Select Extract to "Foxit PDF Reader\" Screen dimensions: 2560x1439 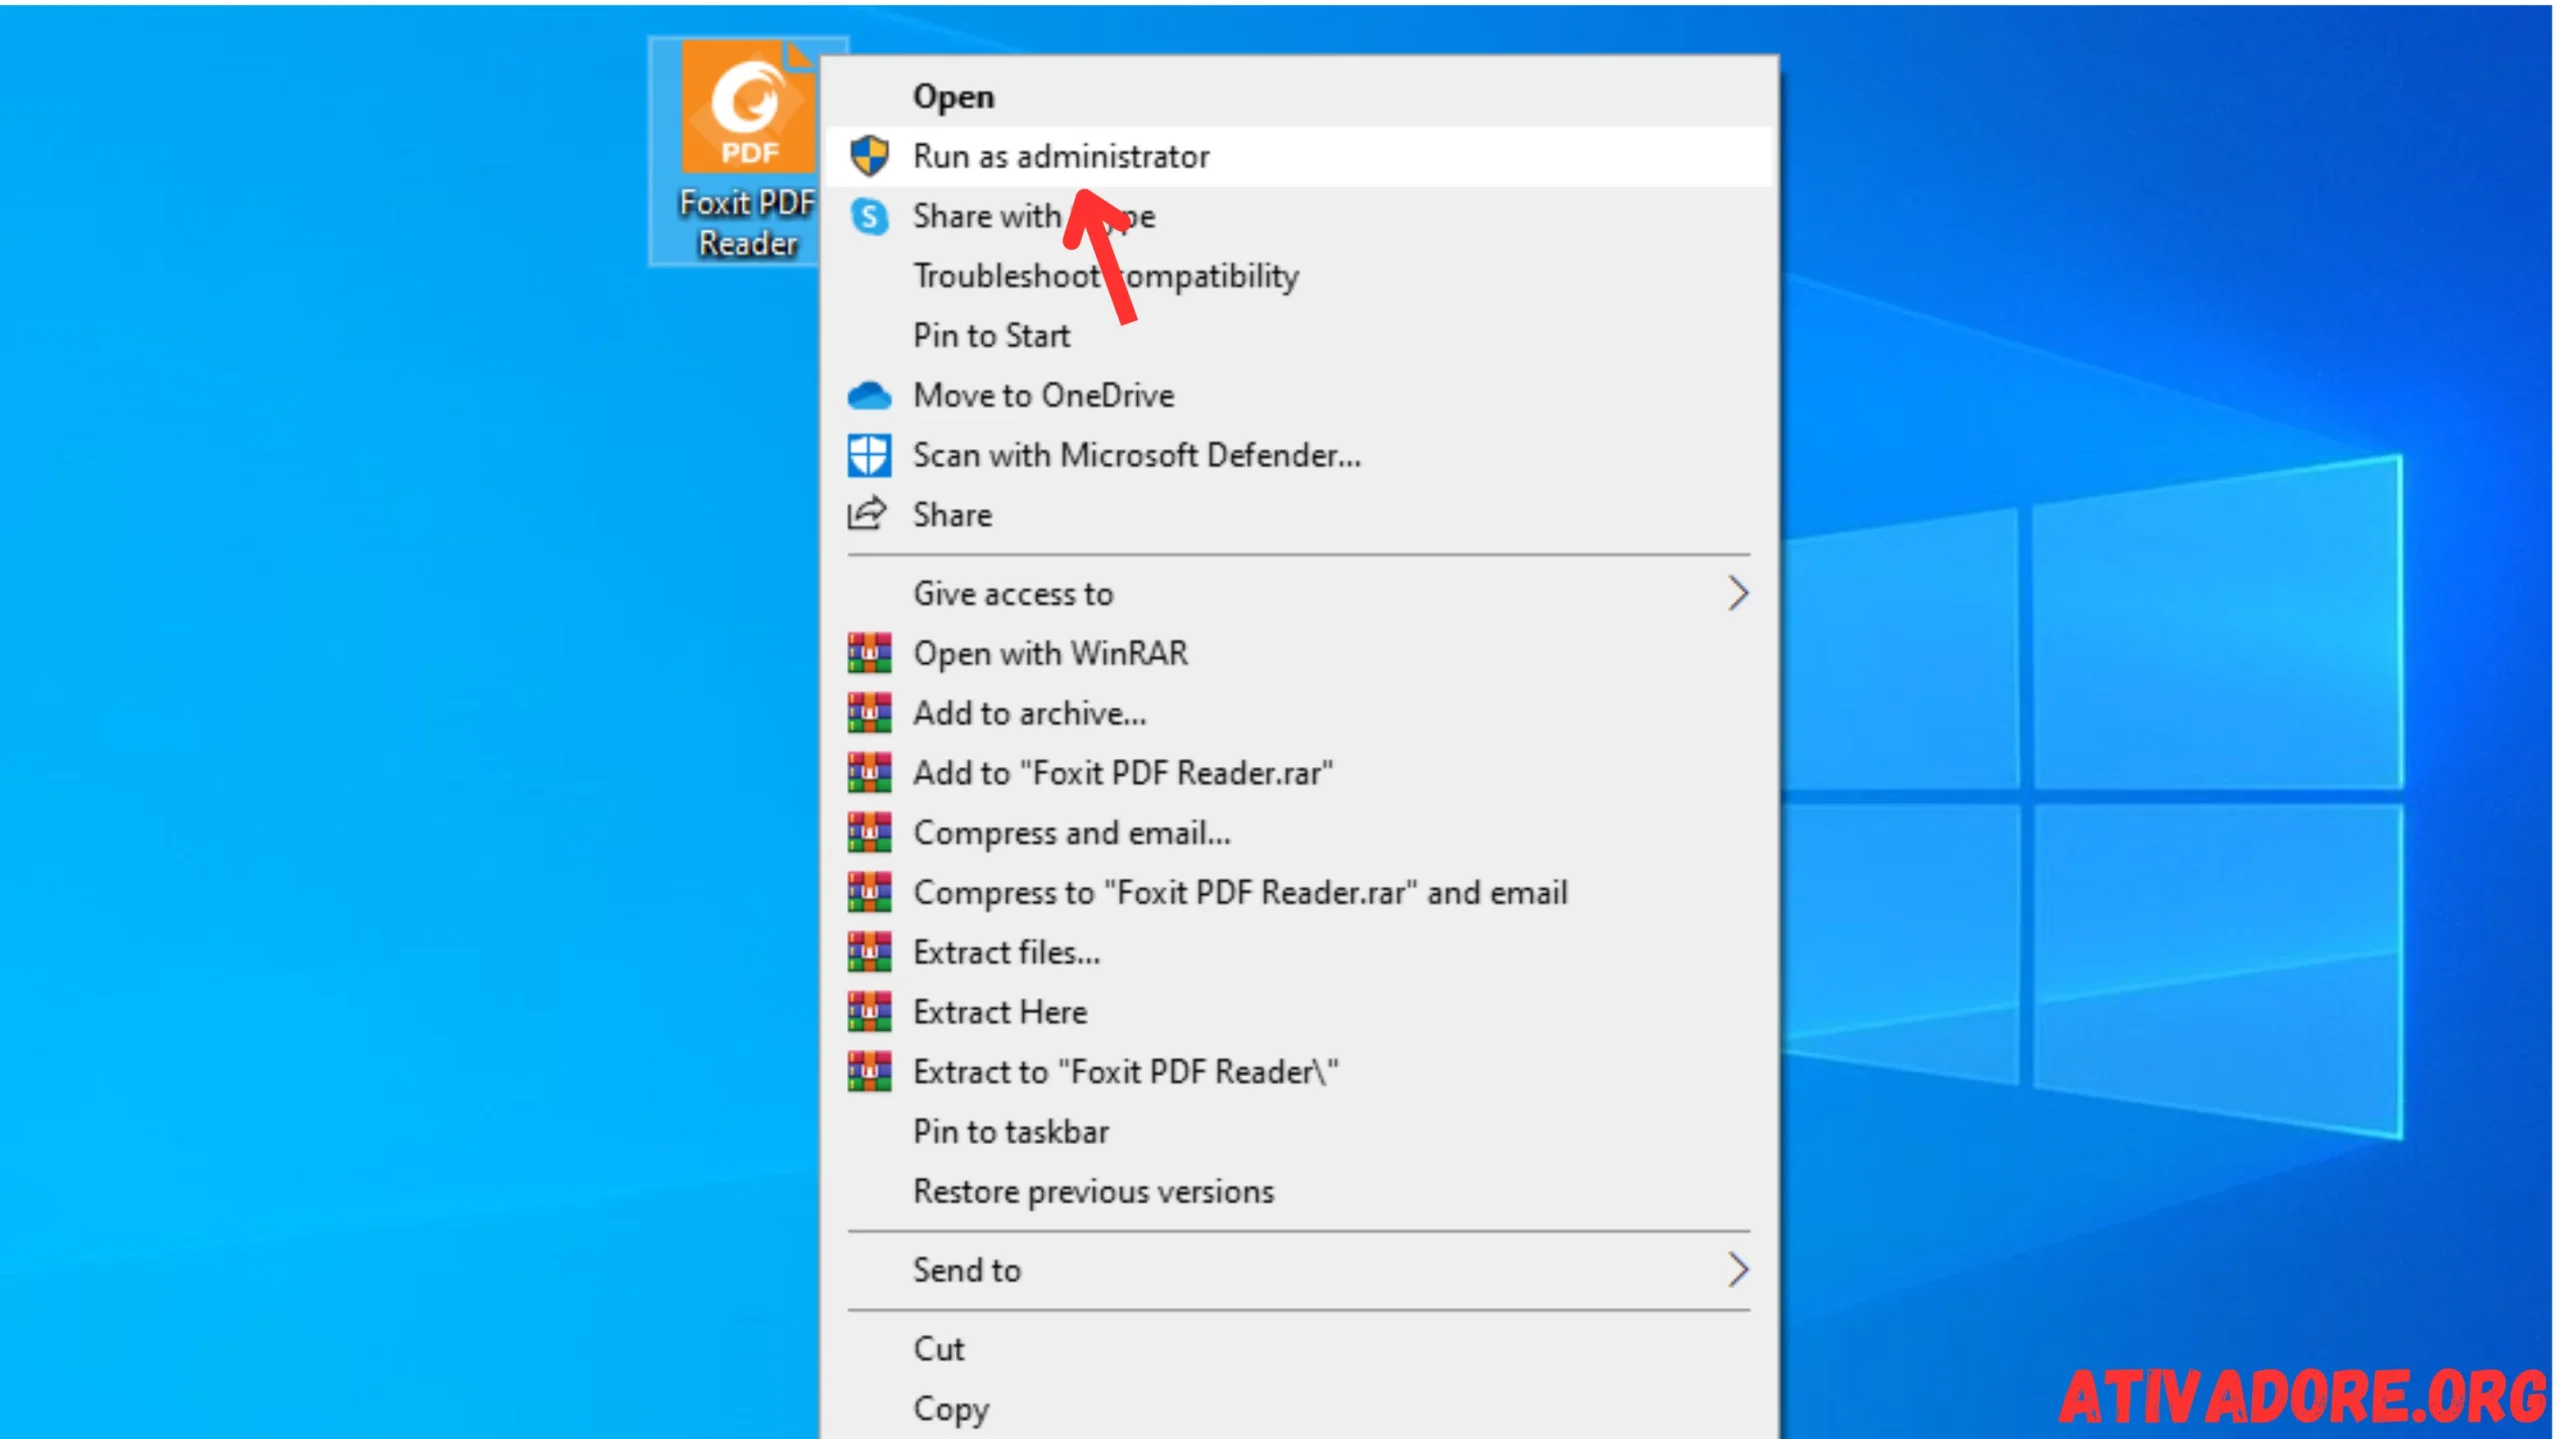1298,1072
